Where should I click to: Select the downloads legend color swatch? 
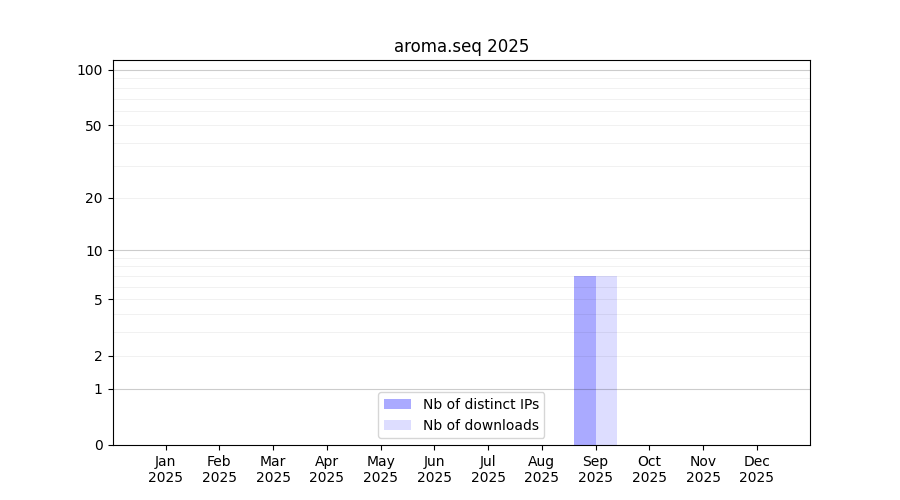click(x=397, y=425)
